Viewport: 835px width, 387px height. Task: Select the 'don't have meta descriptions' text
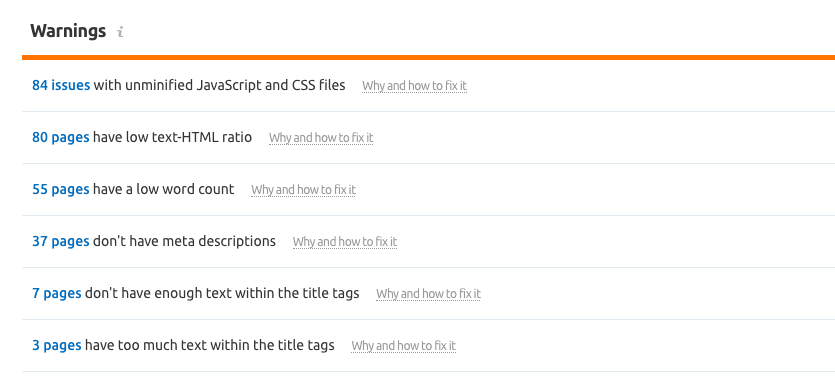[184, 241]
